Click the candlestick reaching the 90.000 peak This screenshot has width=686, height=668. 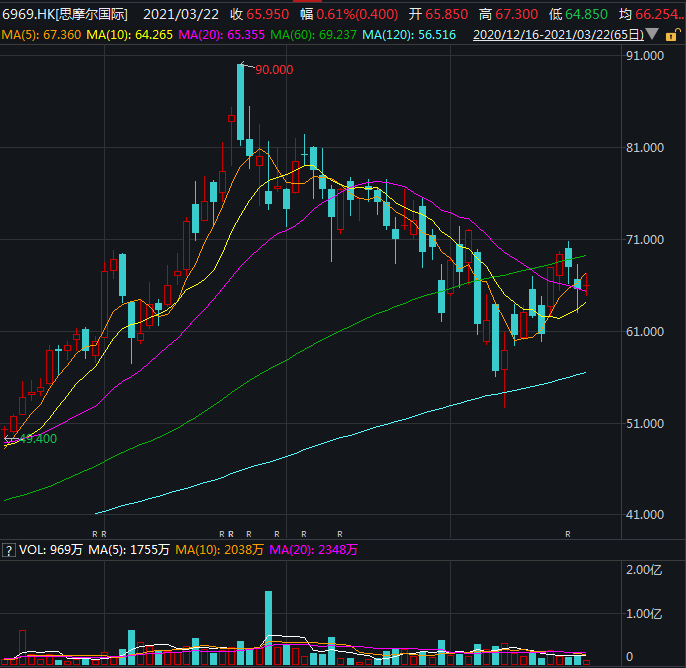241,100
